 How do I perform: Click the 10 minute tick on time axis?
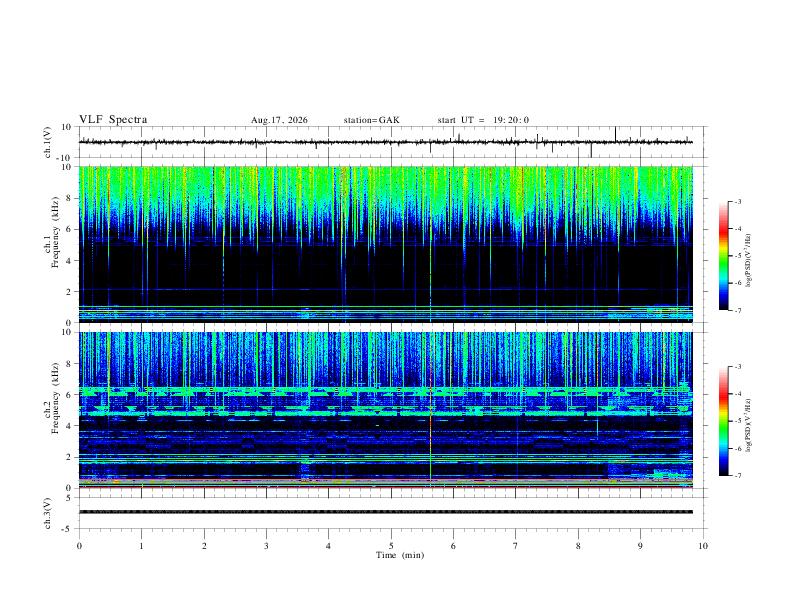click(703, 546)
